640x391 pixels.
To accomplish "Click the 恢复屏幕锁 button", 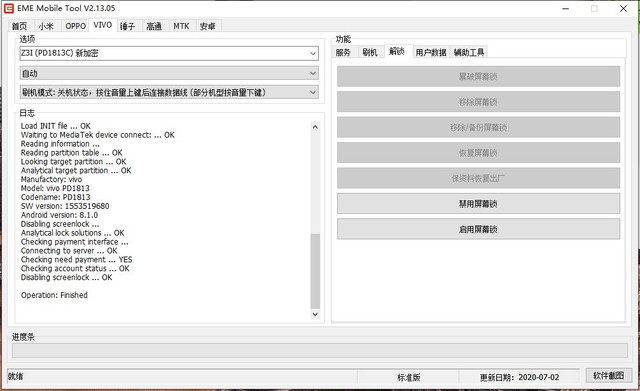I will pos(478,153).
